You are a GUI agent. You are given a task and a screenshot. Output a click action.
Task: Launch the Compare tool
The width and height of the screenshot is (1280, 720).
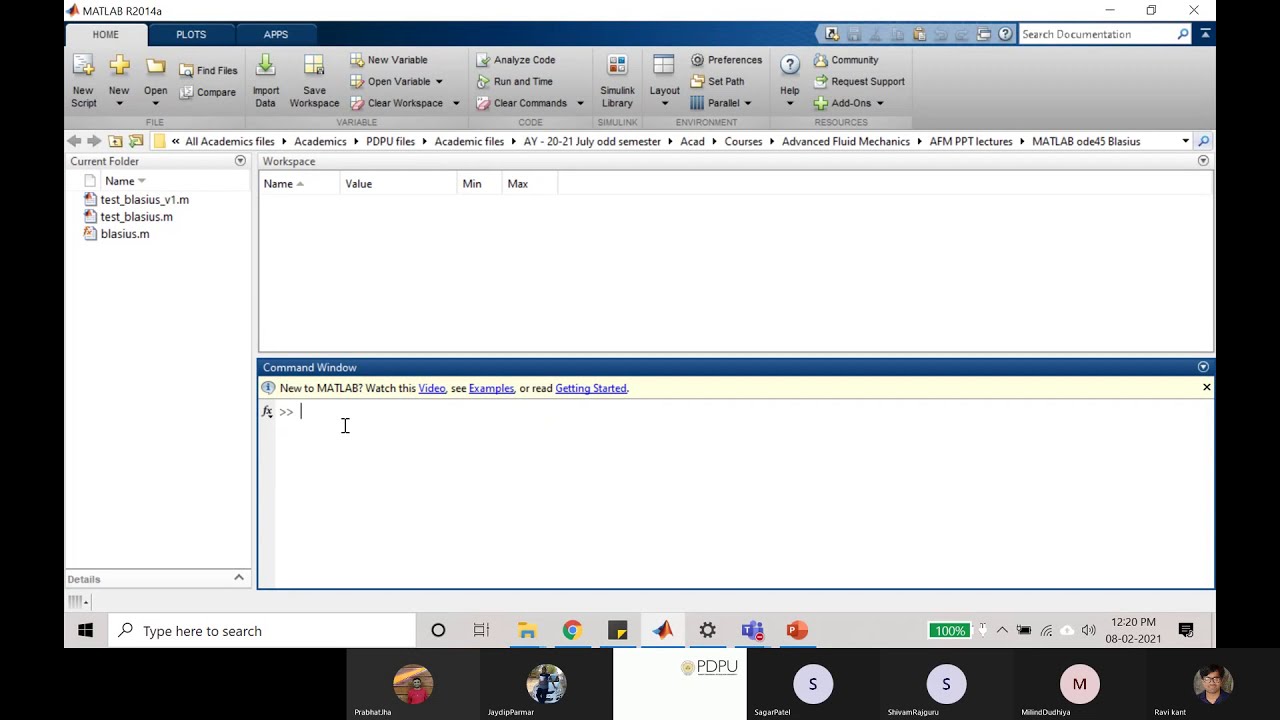208,92
